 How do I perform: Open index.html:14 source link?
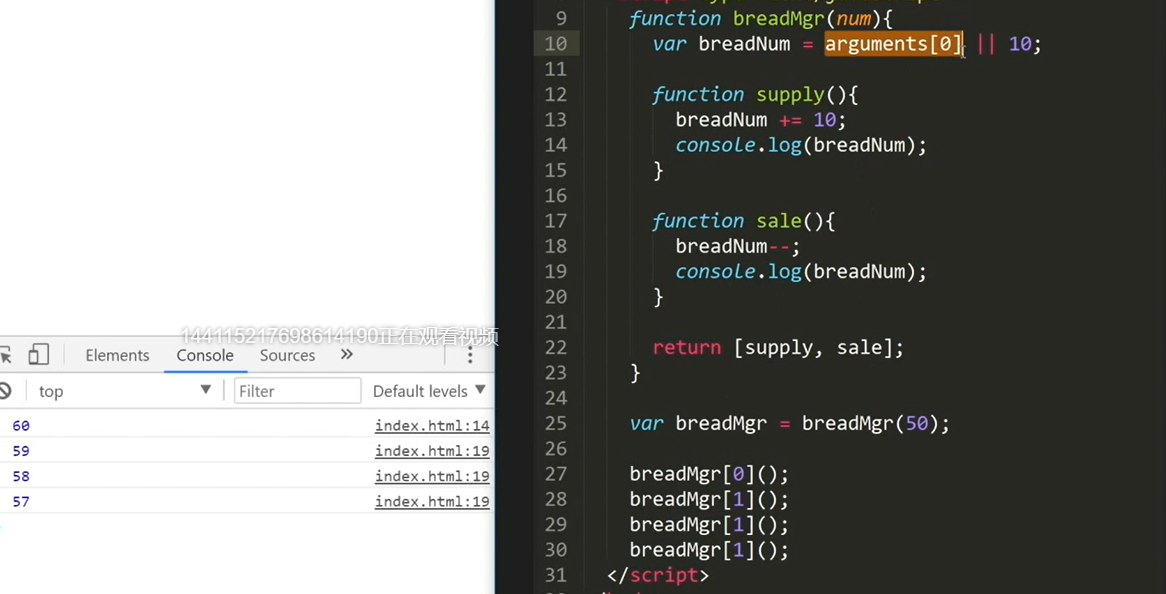click(x=432, y=426)
